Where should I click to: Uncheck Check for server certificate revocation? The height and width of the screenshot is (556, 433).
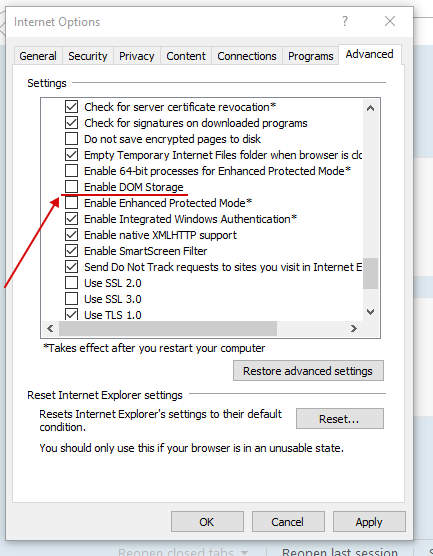71,107
